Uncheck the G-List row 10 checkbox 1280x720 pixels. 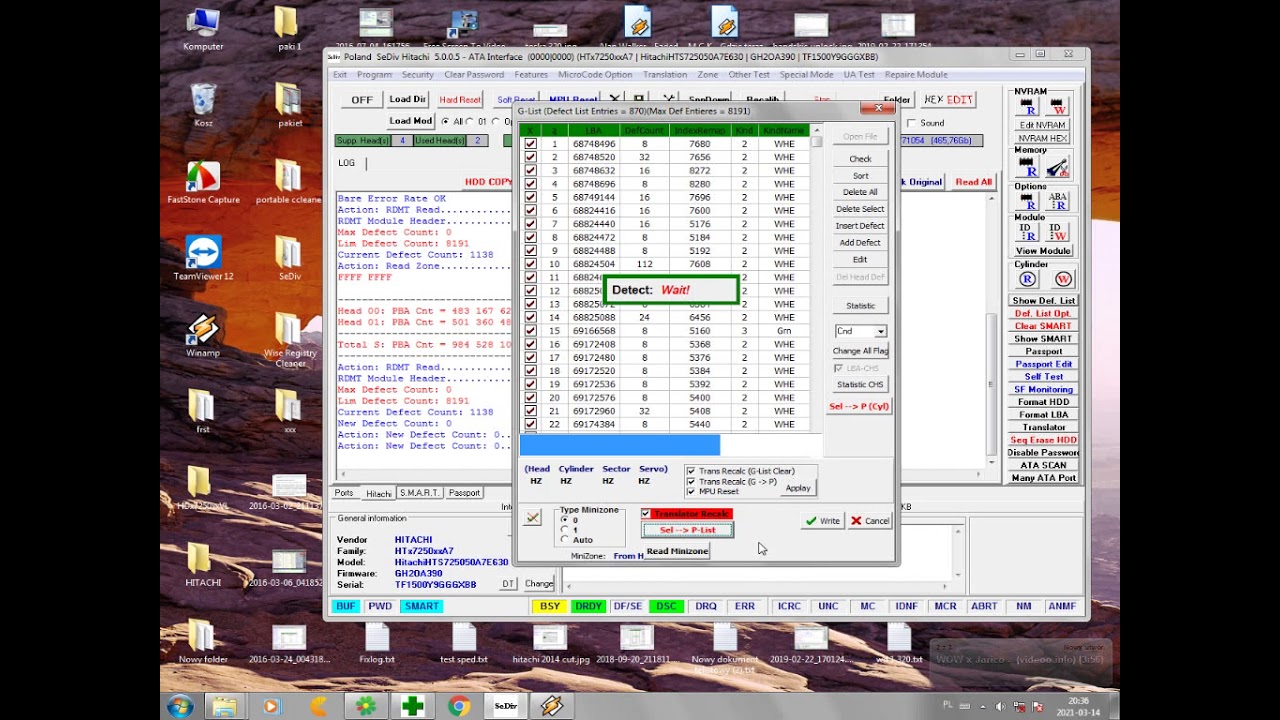[x=530, y=264]
